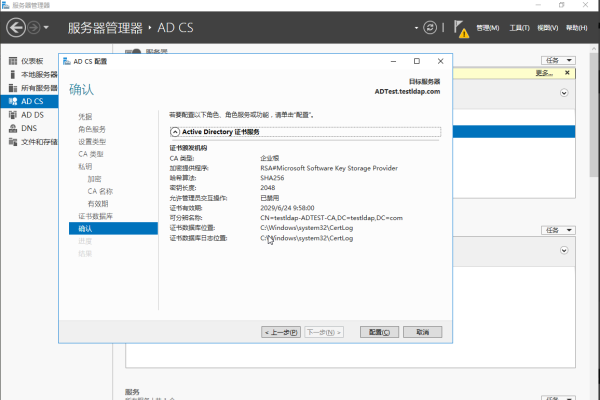Viewport: 600px width, 400px height.
Task: Click the refresh icon in the header
Action: click(430, 28)
